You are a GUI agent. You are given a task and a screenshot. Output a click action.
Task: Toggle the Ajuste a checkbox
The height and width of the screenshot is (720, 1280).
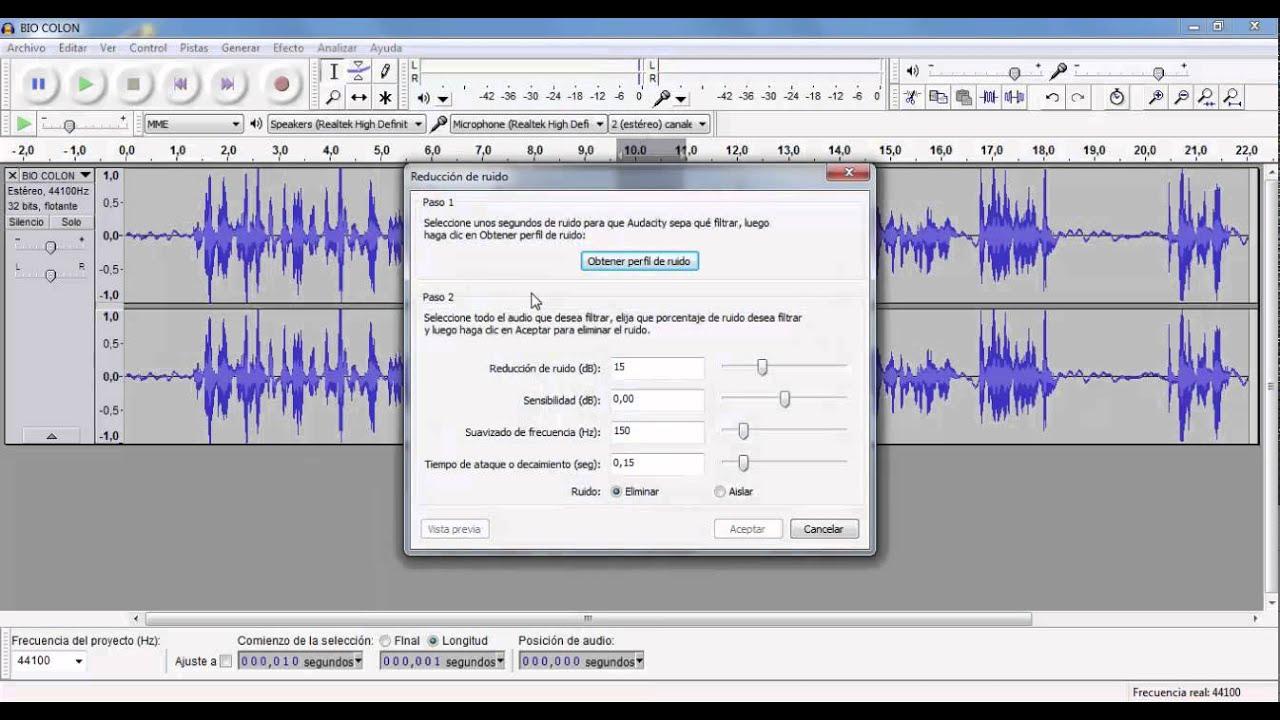point(225,661)
